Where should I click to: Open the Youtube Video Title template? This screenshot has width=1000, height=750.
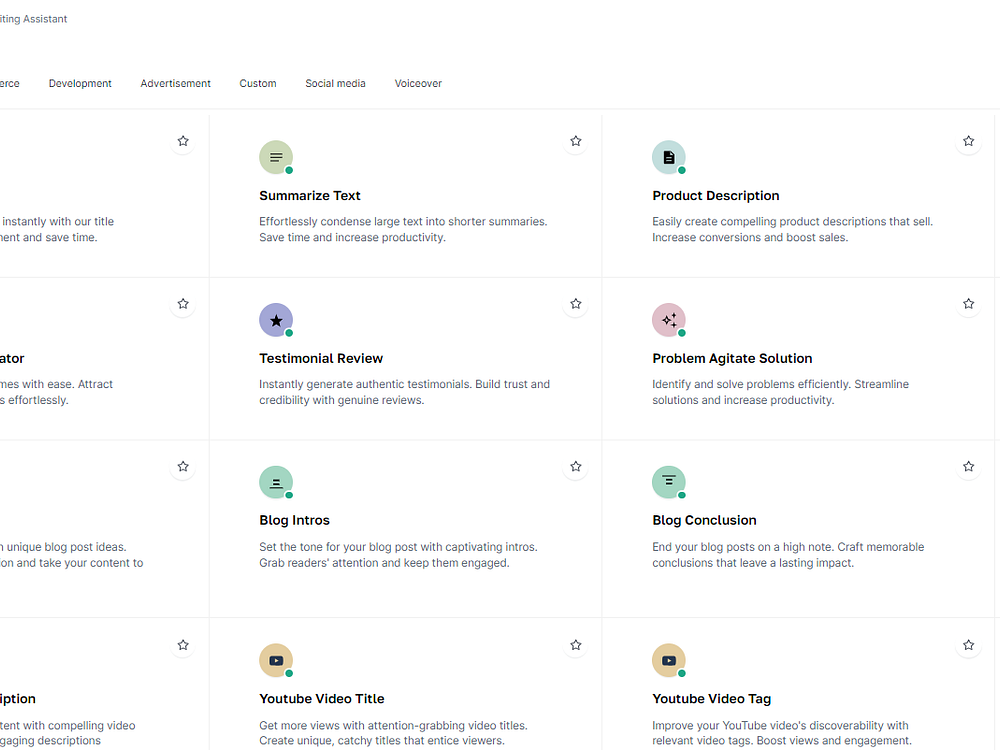click(321, 699)
